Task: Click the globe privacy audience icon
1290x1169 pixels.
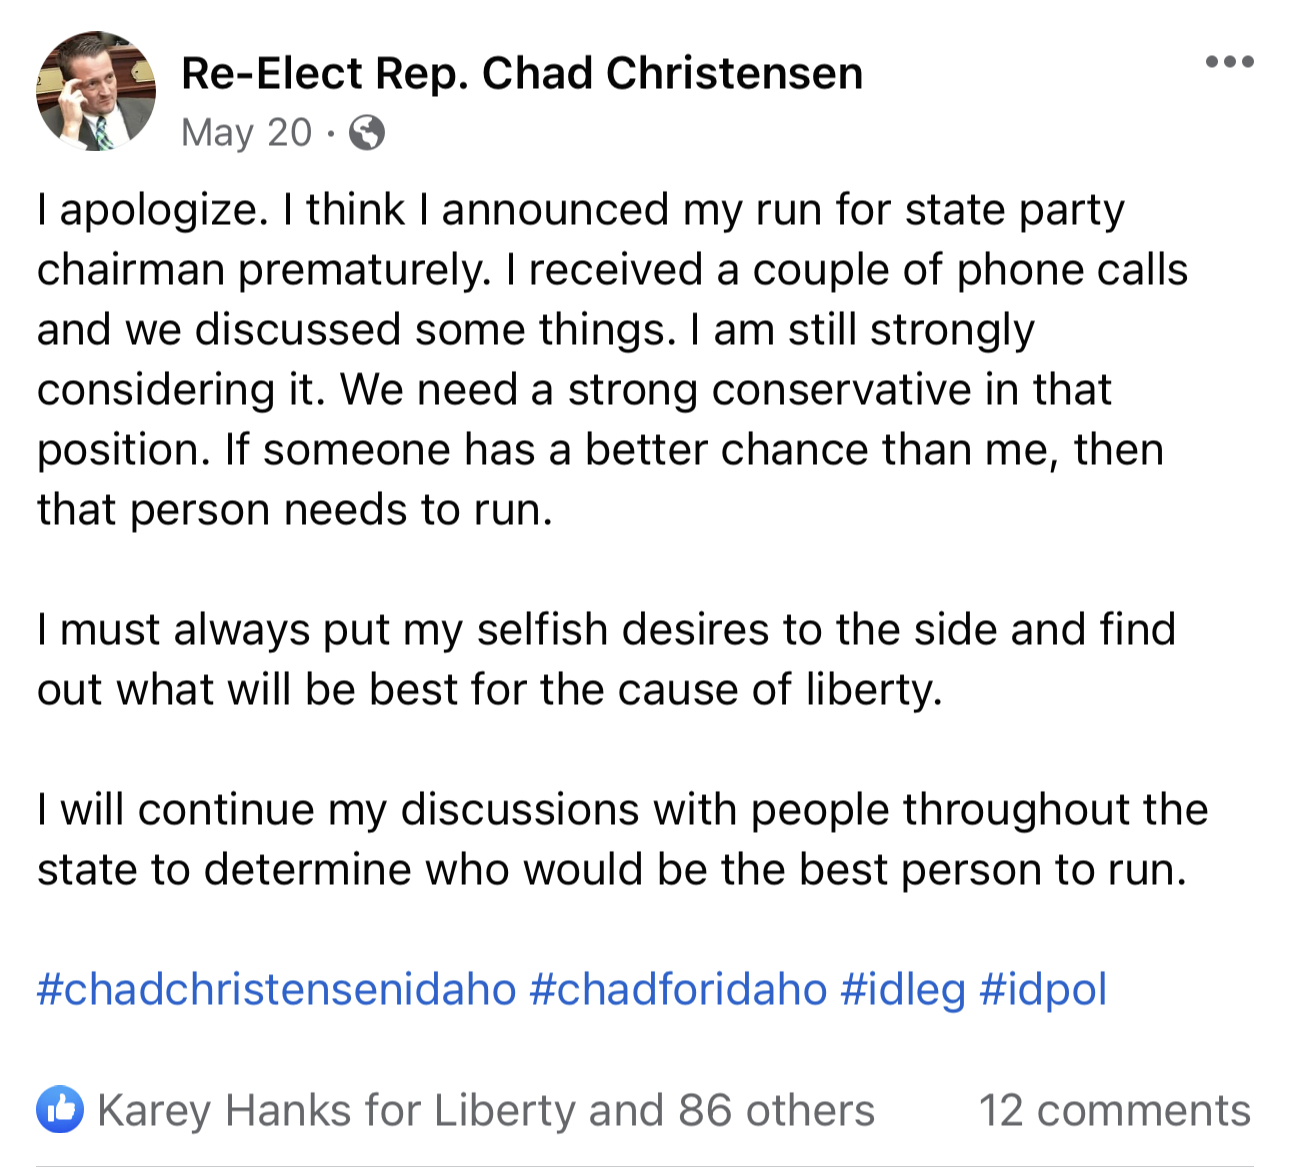Action: pyautogui.click(x=368, y=131)
